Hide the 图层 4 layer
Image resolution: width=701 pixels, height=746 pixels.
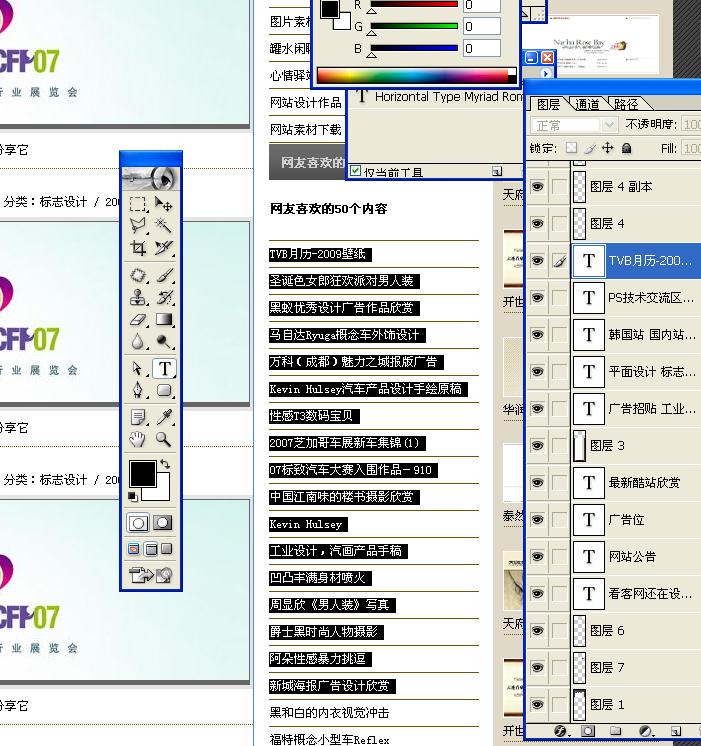pos(537,224)
